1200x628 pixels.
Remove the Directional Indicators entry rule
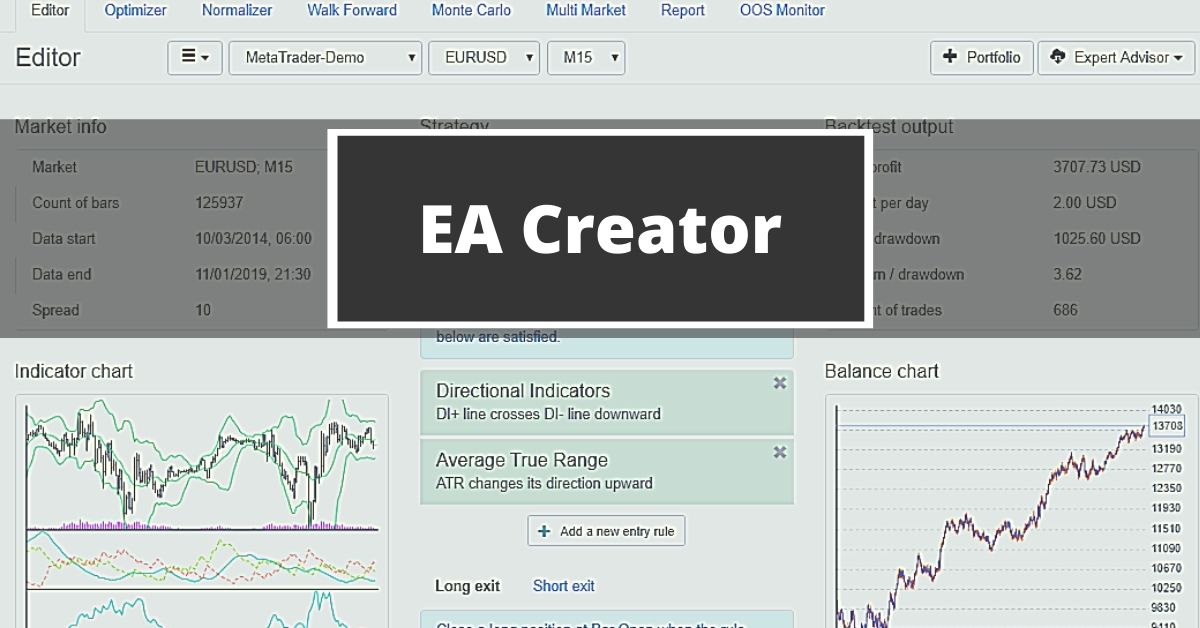779,382
